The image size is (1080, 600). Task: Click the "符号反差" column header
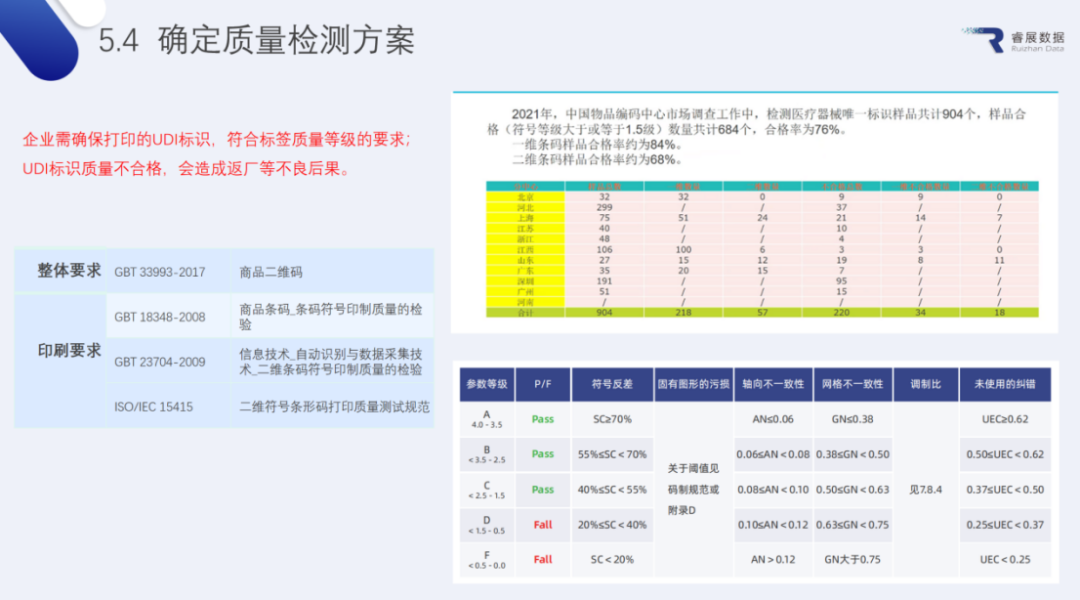(611, 384)
